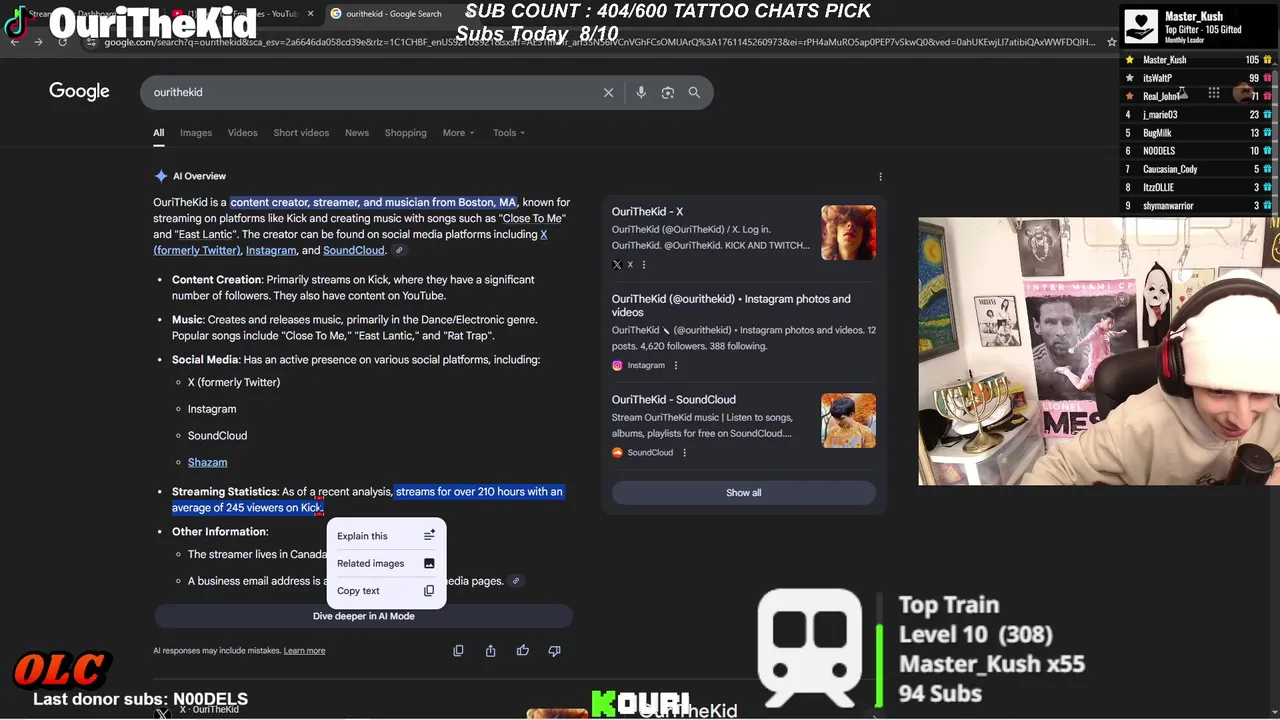1280x720 pixels.
Task: Click the Streaming Statistics bold label
Action: click(225, 492)
